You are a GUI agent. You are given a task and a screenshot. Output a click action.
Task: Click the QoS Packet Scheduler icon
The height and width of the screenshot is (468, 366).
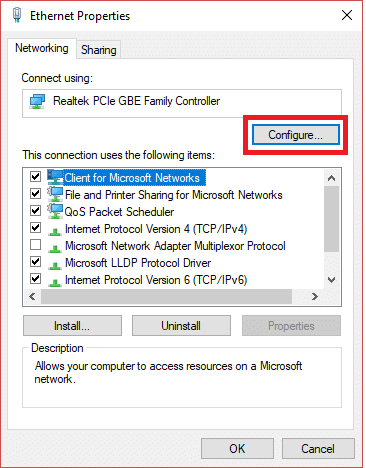pyautogui.click(x=55, y=211)
